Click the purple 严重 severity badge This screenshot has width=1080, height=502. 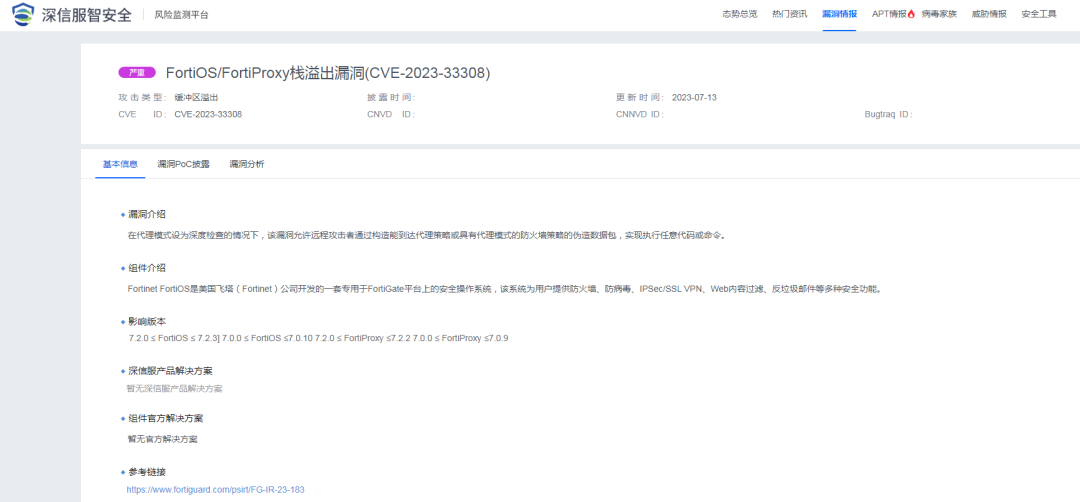tap(137, 72)
